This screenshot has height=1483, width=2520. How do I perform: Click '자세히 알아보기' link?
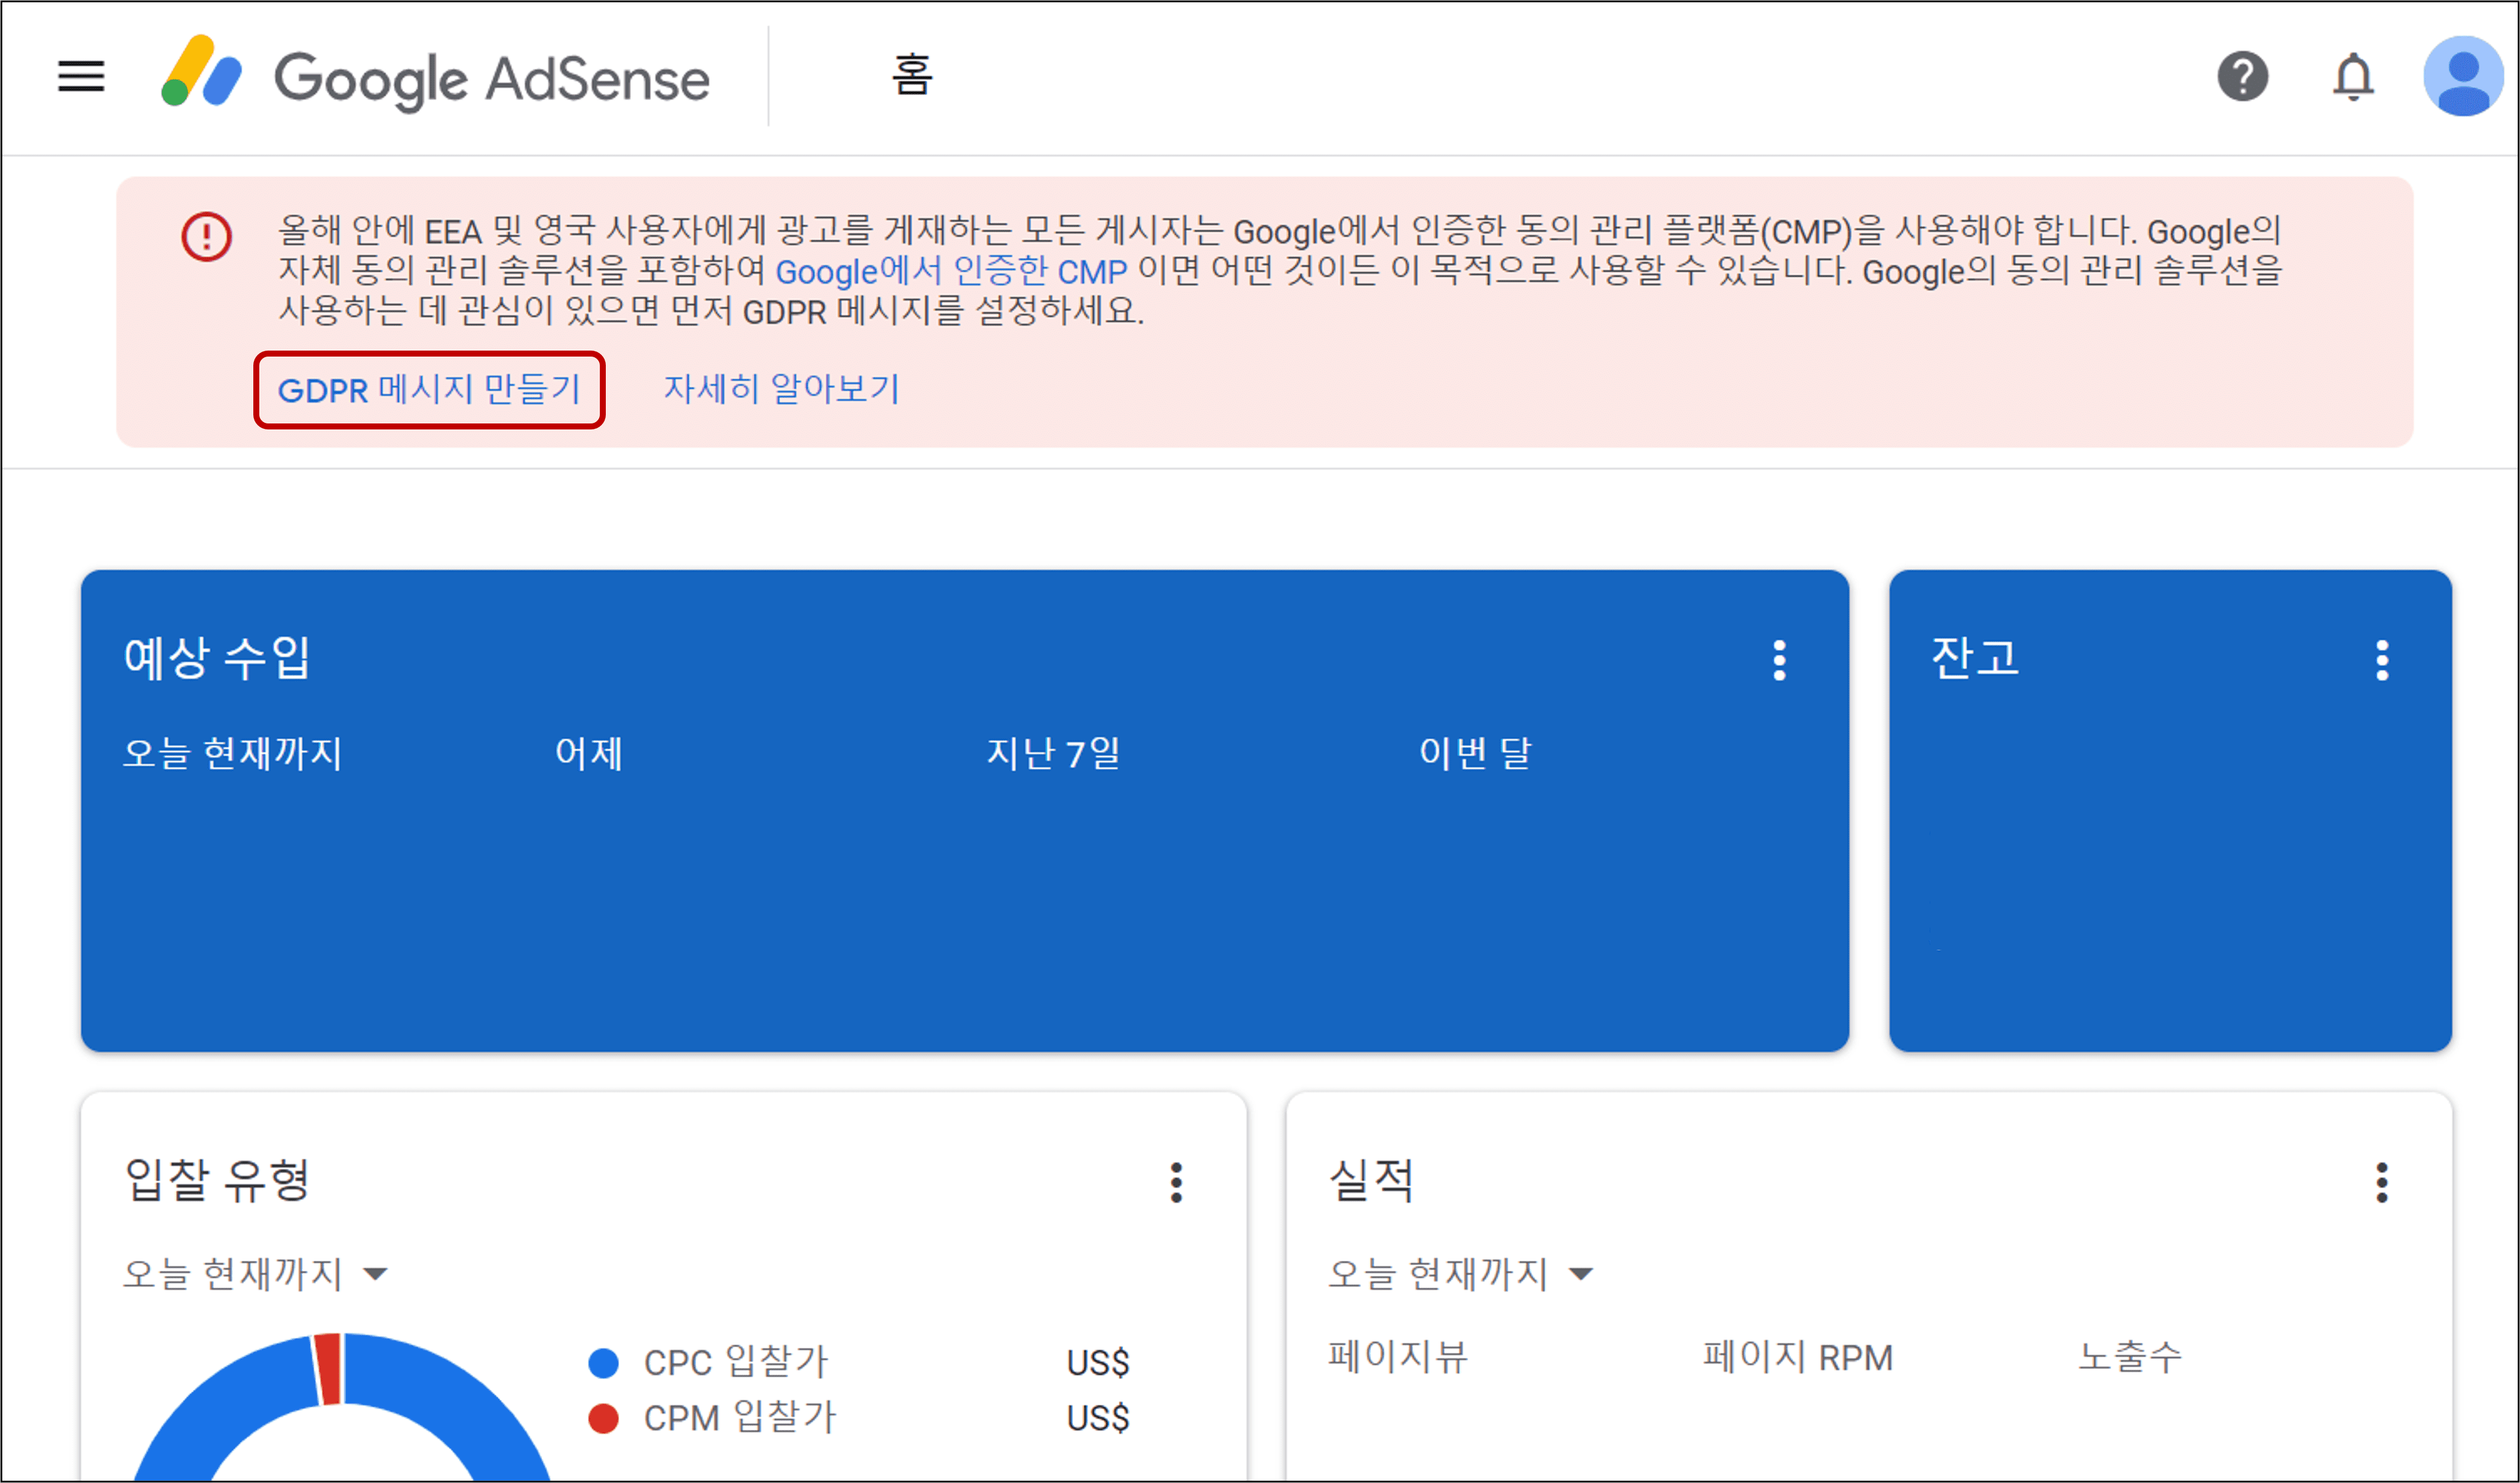coord(782,388)
